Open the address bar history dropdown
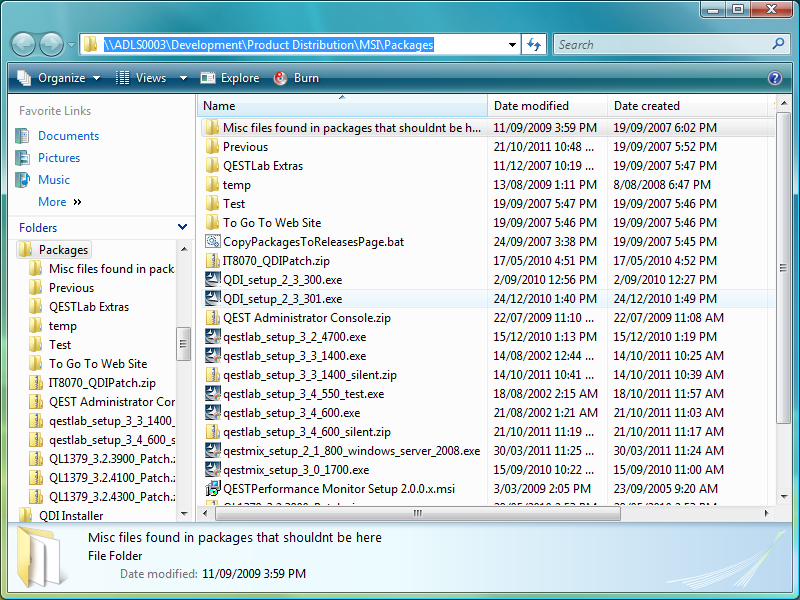Viewport: 800px width, 600px height. pos(512,44)
